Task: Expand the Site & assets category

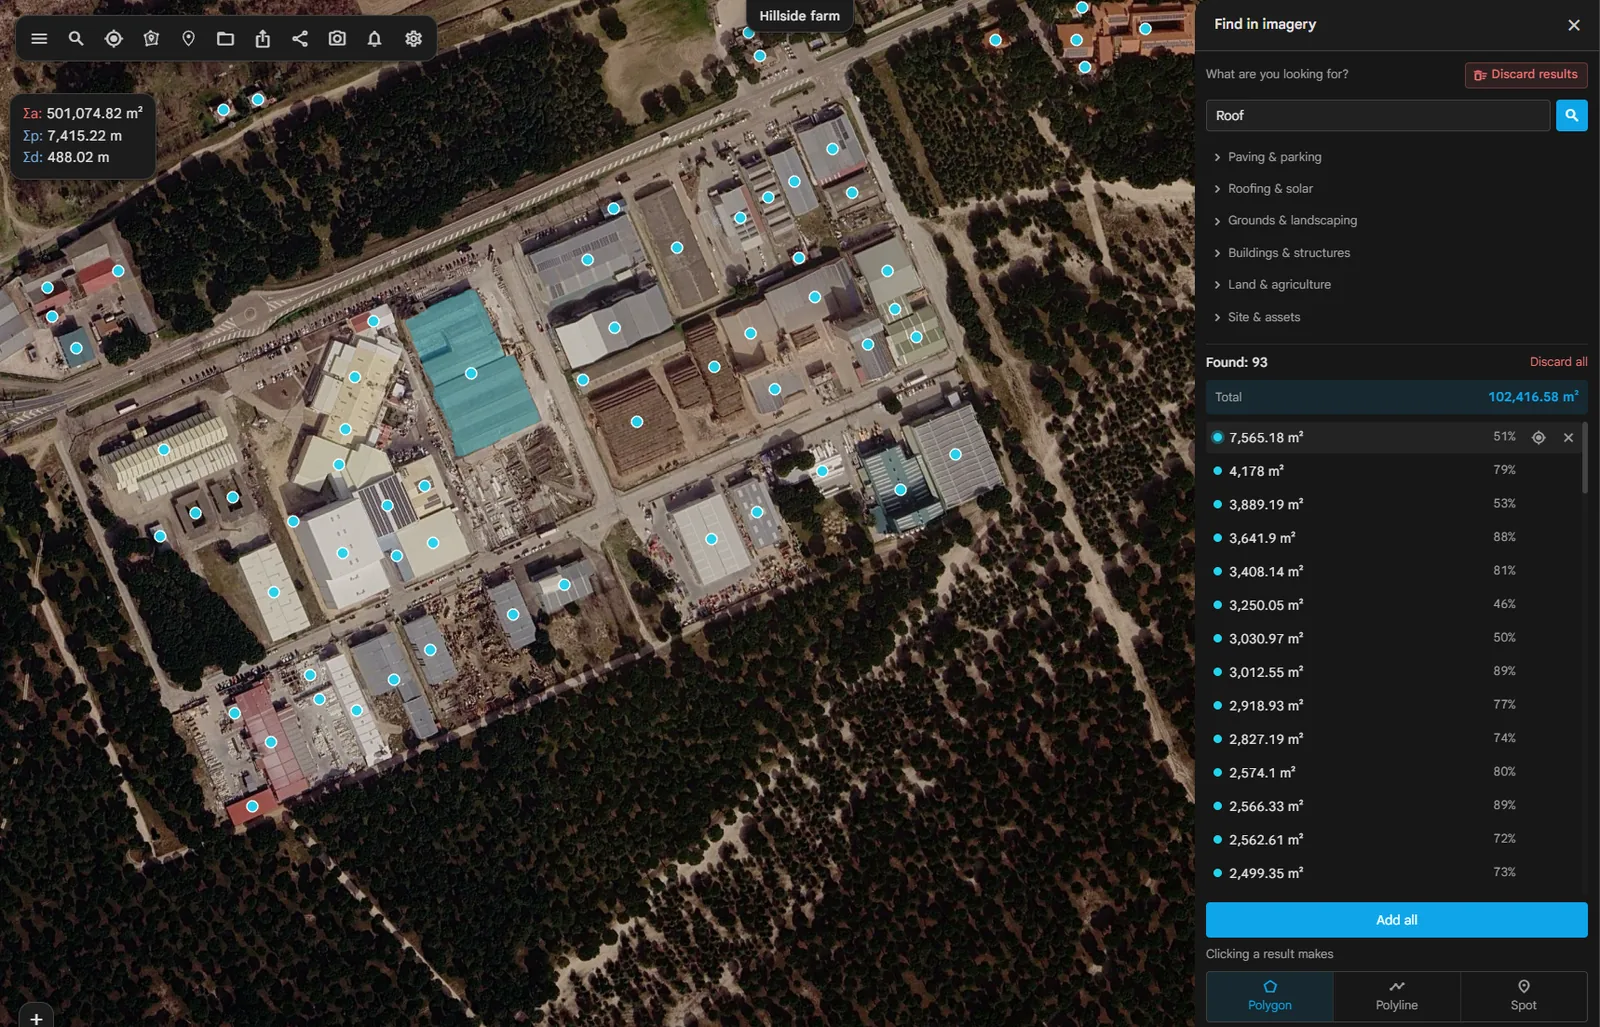Action: (1257, 317)
